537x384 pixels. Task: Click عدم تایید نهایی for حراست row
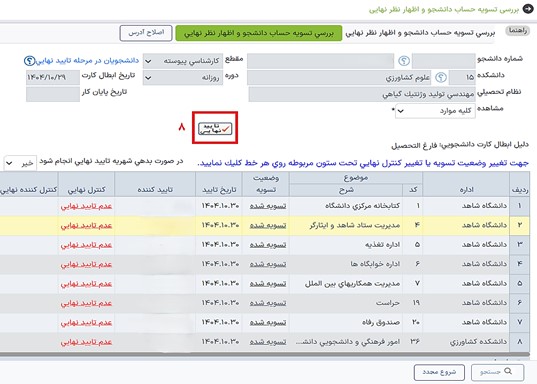86,303
